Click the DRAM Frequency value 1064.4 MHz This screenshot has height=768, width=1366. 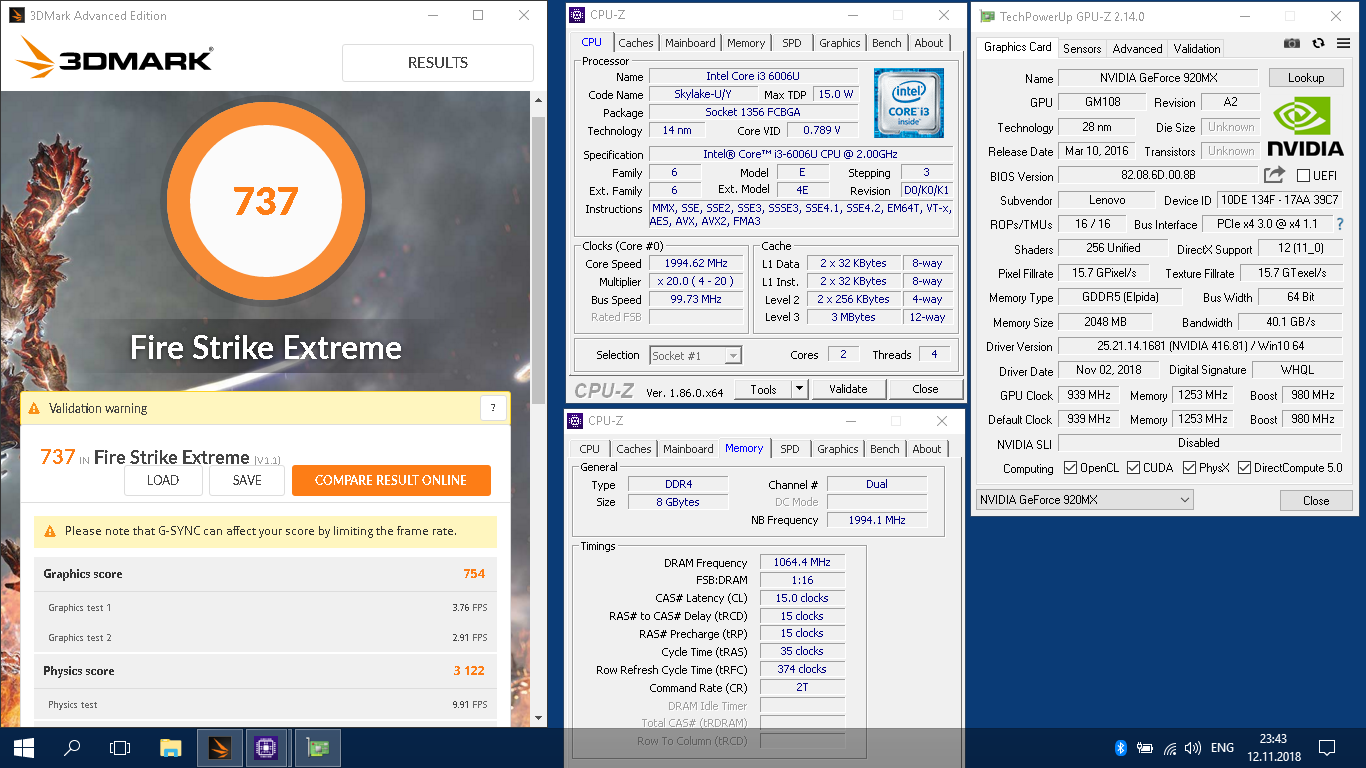pyautogui.click(x=802, y=563)
